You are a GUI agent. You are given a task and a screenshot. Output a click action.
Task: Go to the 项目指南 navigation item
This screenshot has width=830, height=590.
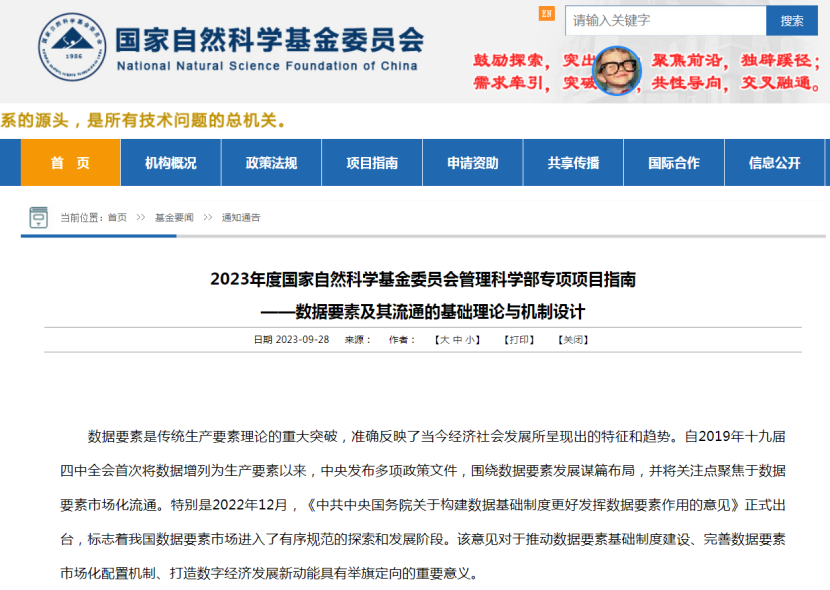372,163
